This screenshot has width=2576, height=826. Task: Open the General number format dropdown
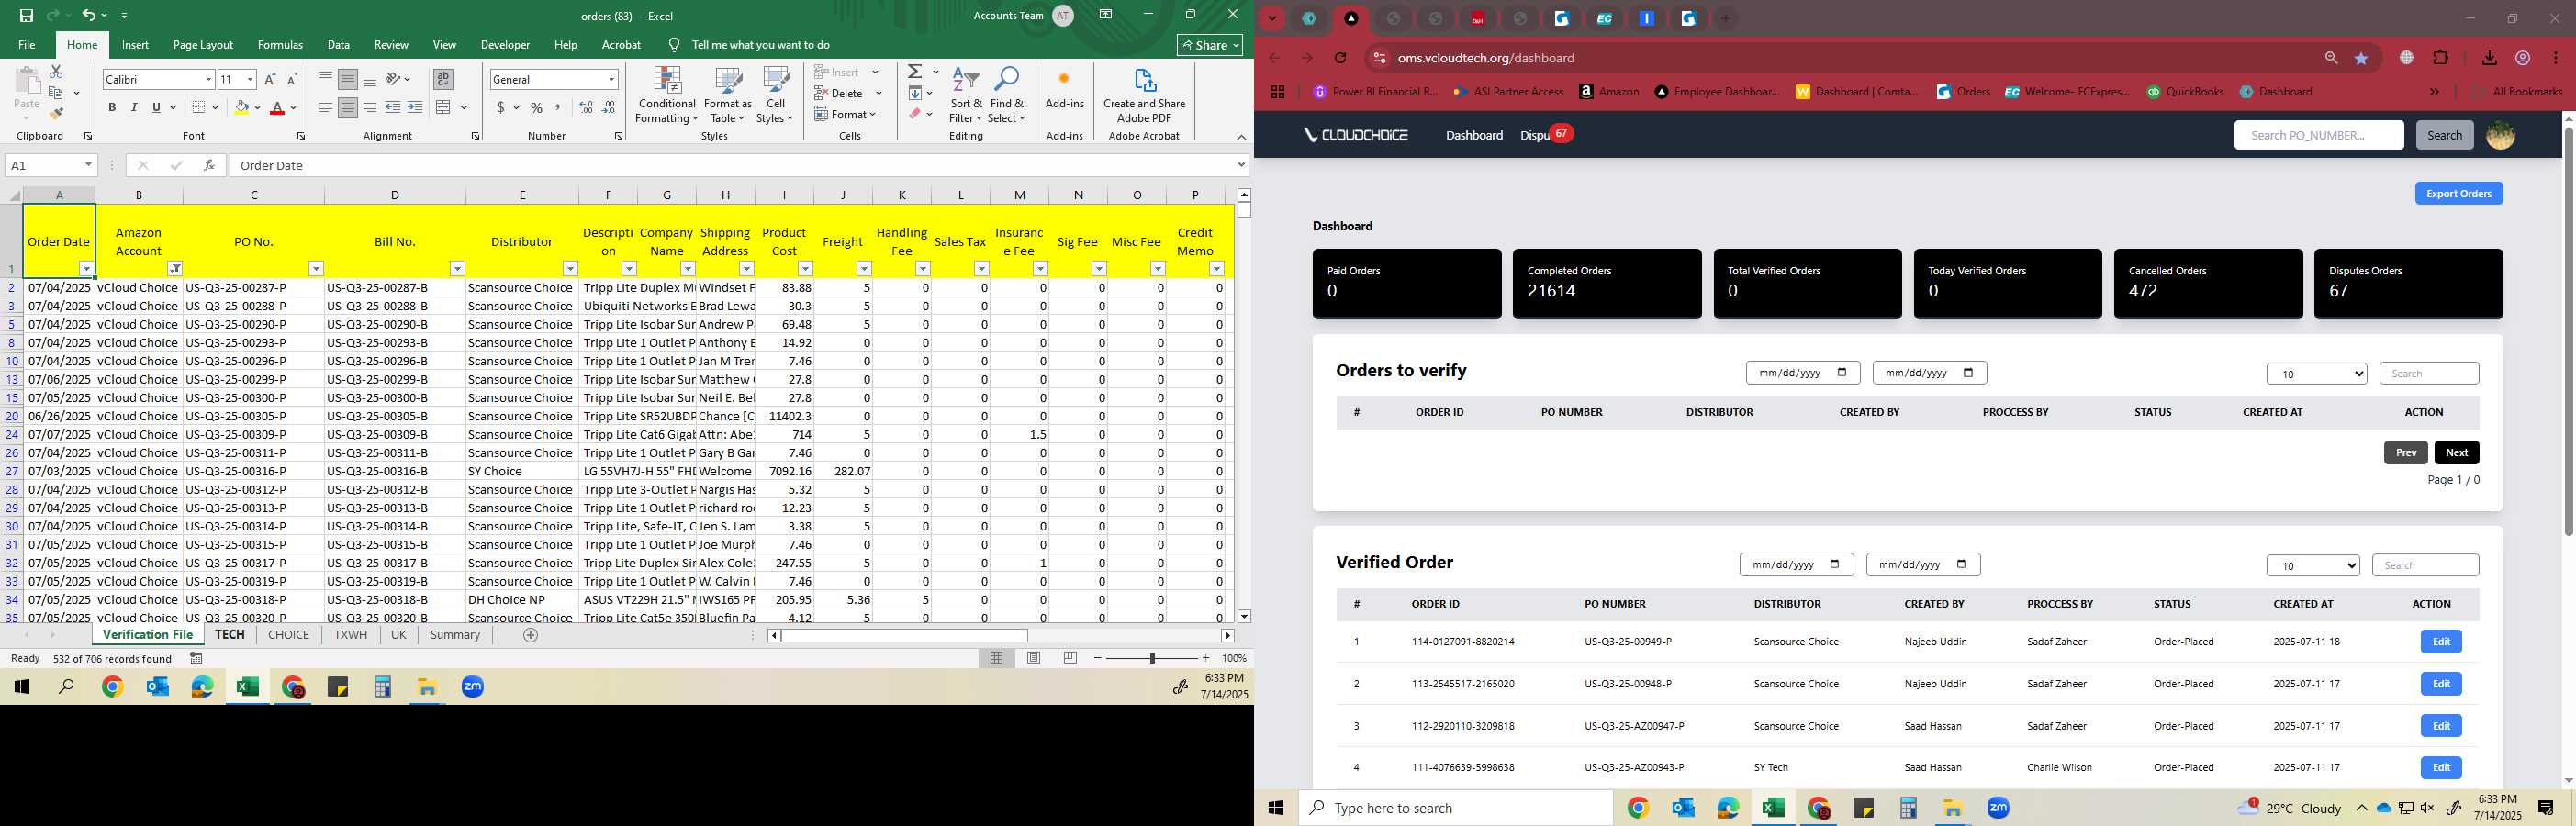(x=611, y=80)
